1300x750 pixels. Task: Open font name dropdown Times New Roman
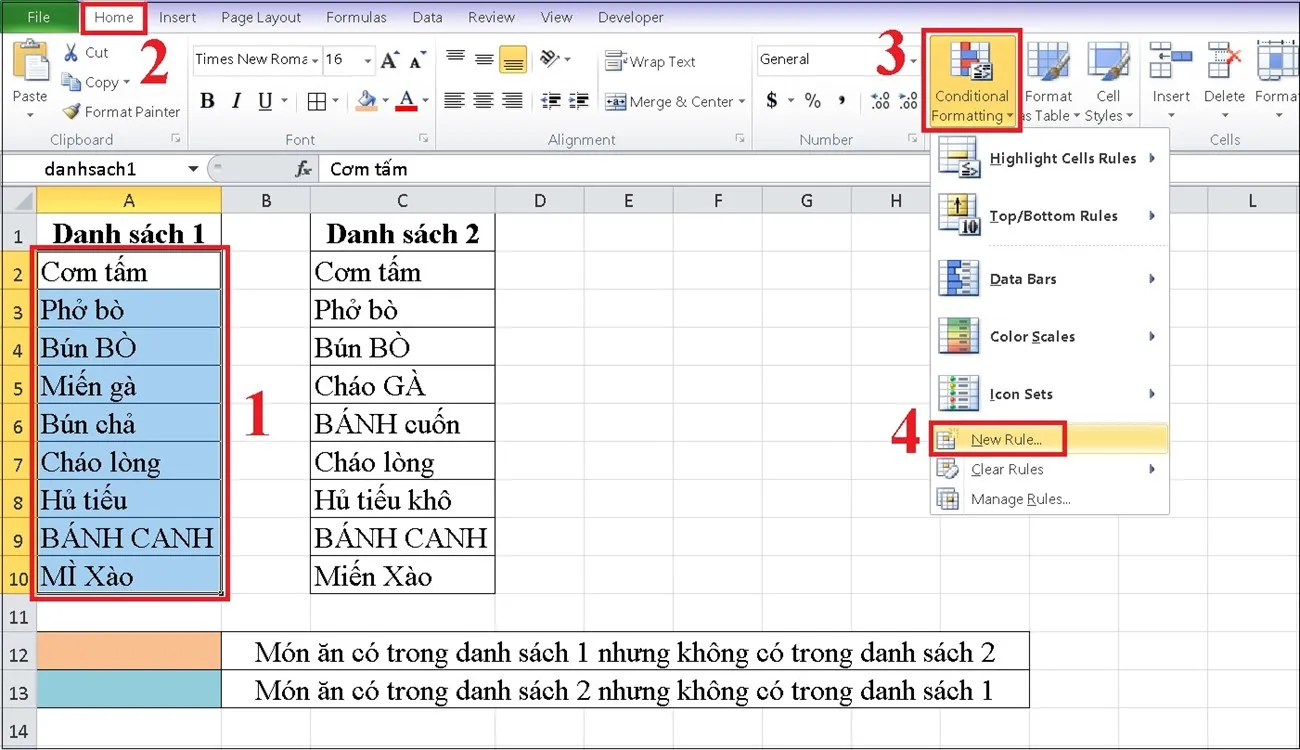click(x=315, y=60)
